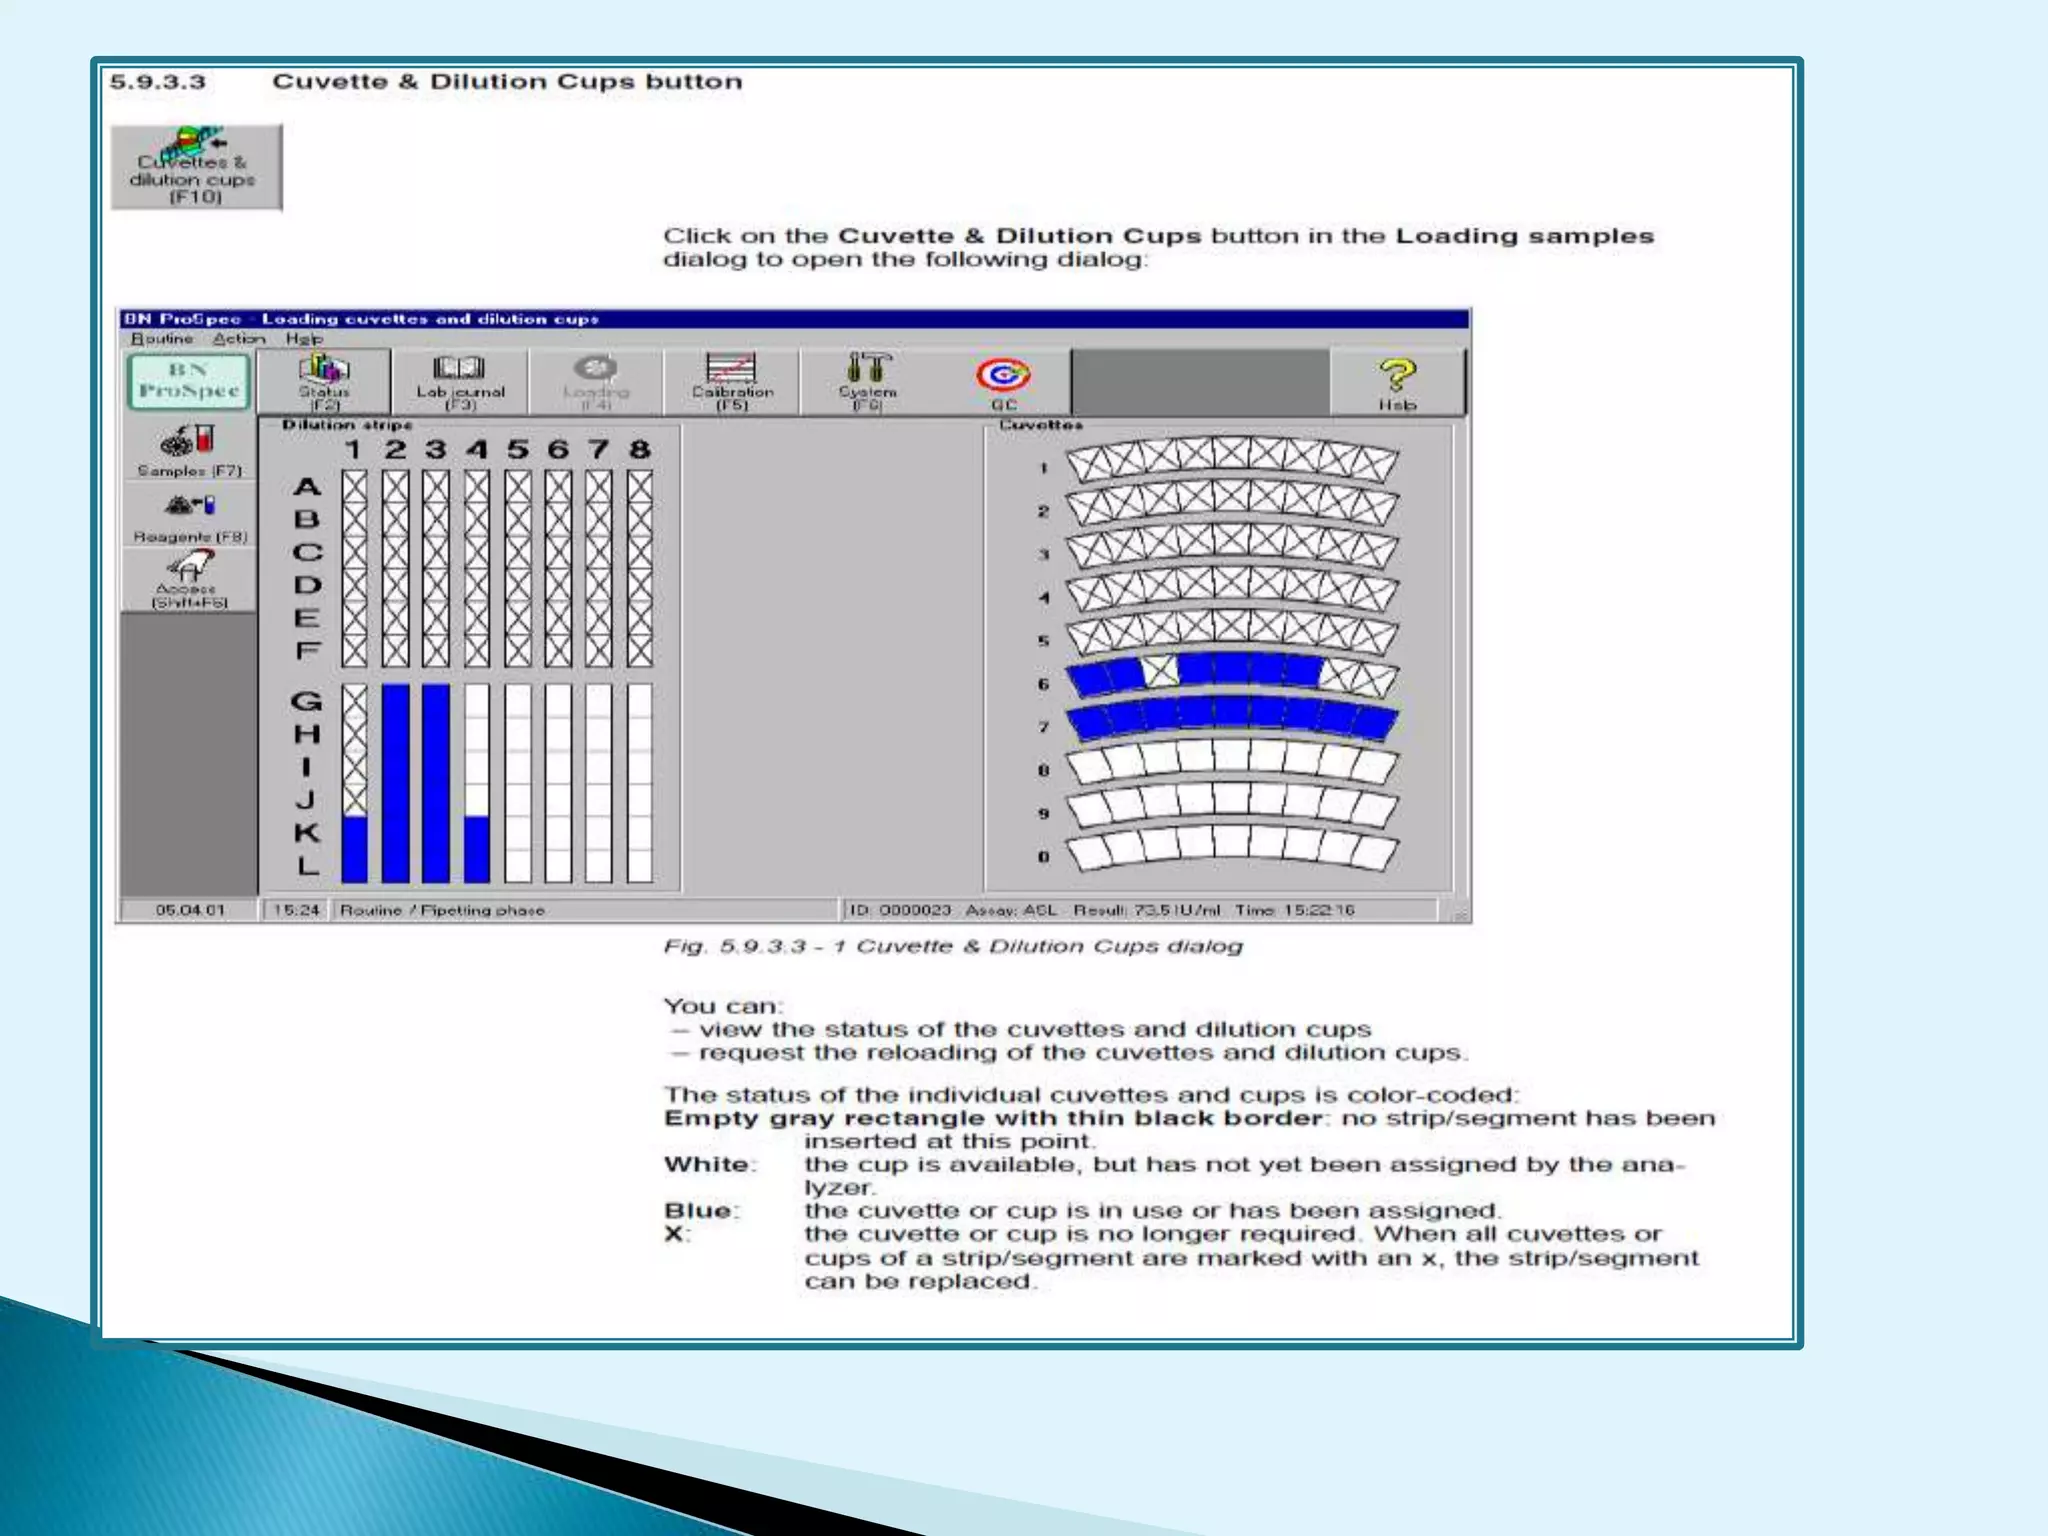Open the Action menu
Viewport: 2048px width, 1536px height.
tap(238, 339)
